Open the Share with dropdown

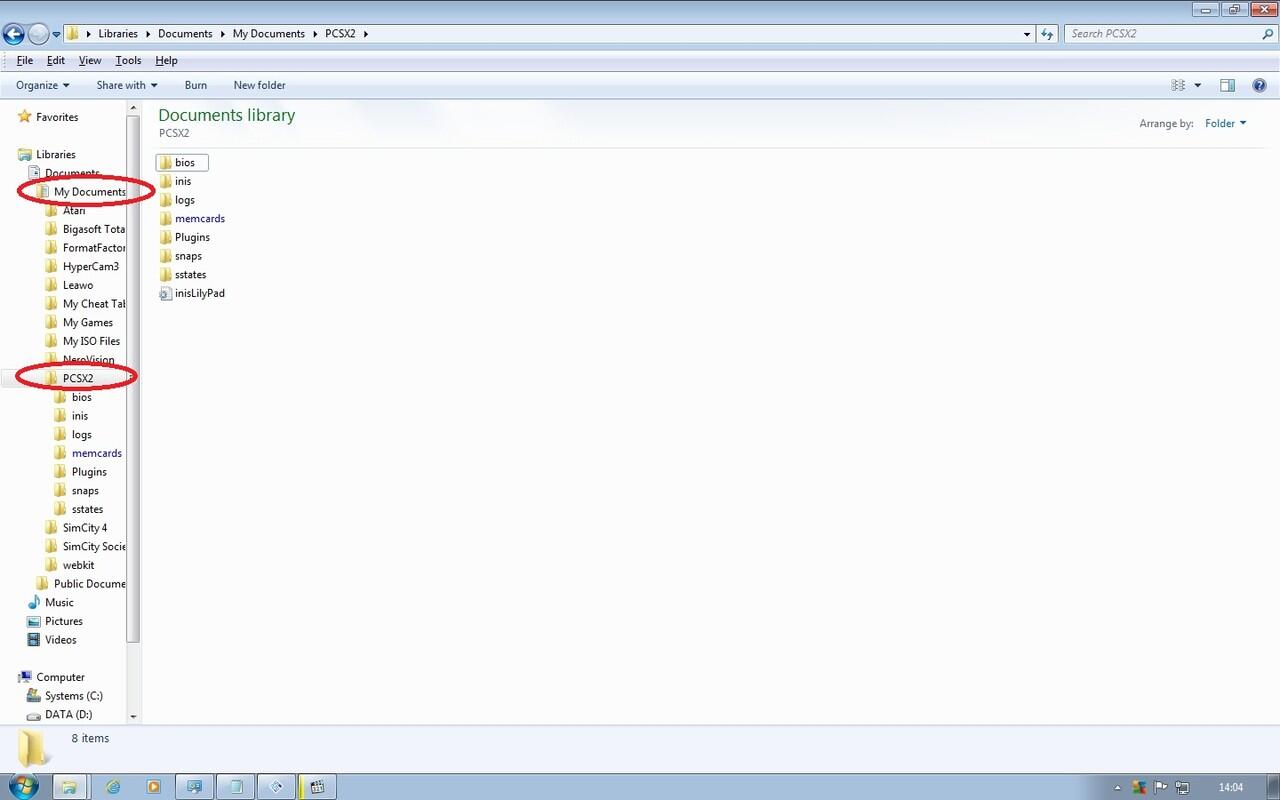[x=127, y=86]
